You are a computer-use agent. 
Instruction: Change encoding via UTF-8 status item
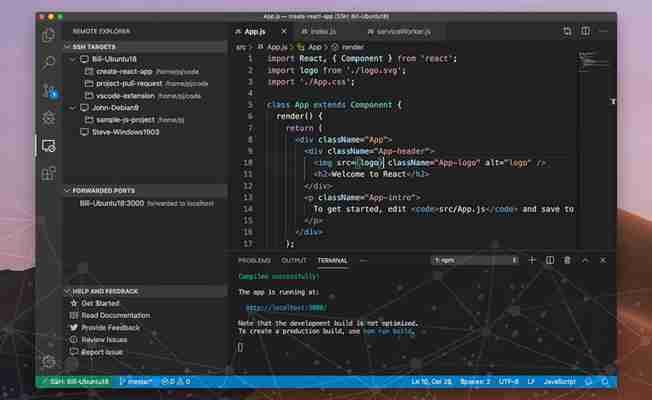click(509, 381)
